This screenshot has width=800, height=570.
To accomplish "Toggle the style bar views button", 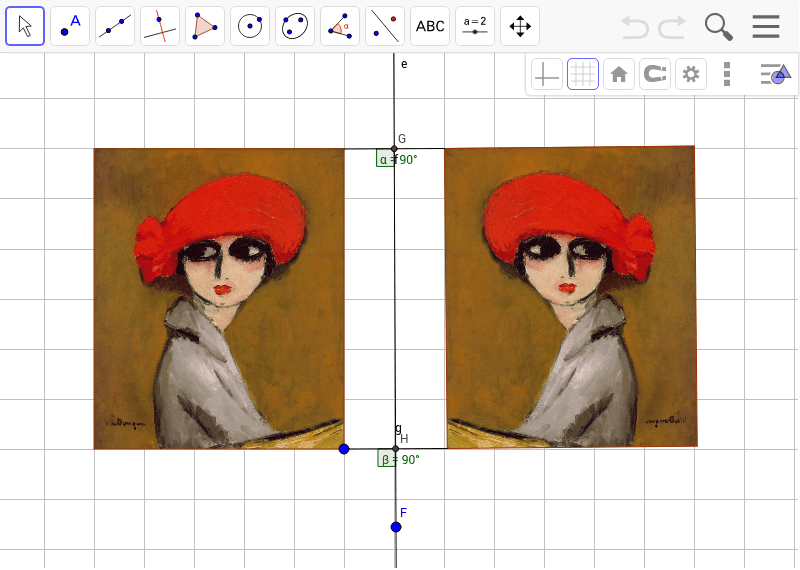I will pos(776,75).
